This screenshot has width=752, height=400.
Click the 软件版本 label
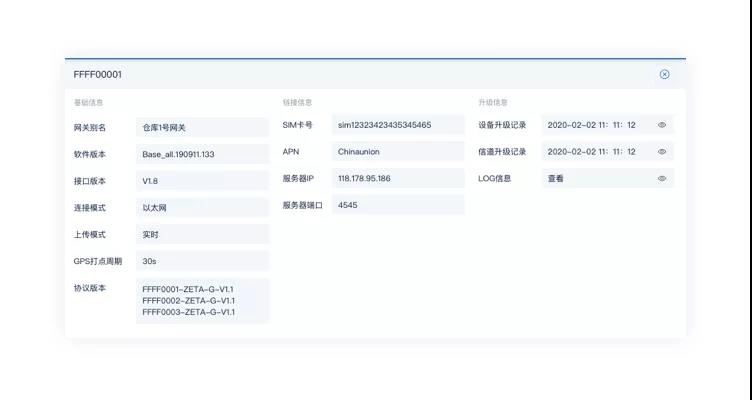coord(90,154)
